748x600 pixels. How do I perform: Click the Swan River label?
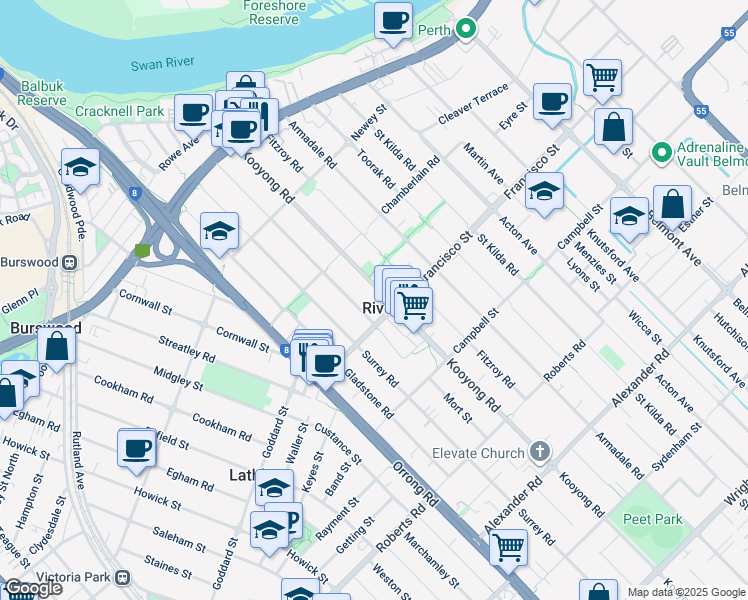point(163,64)
